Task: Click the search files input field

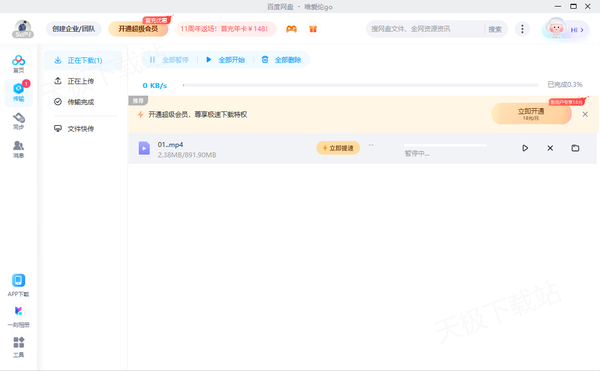Action: (x=425, y=29)
